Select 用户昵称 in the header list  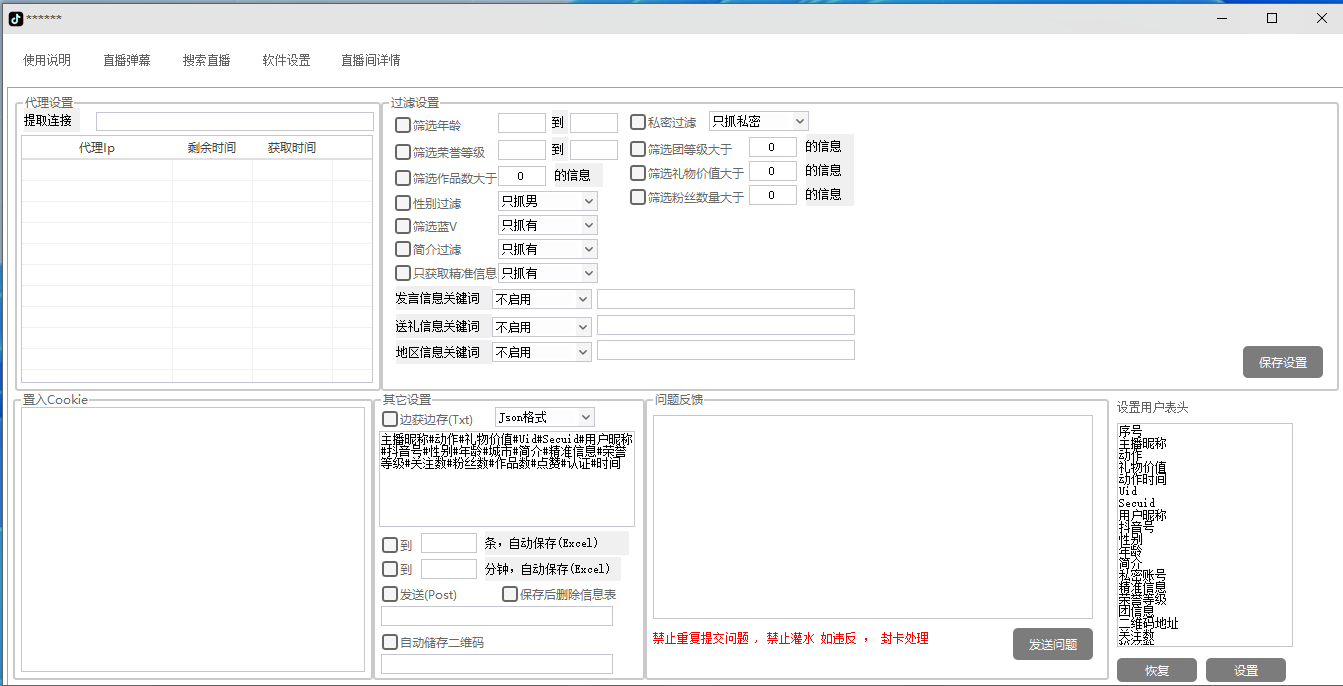[x=1141, y=515]
